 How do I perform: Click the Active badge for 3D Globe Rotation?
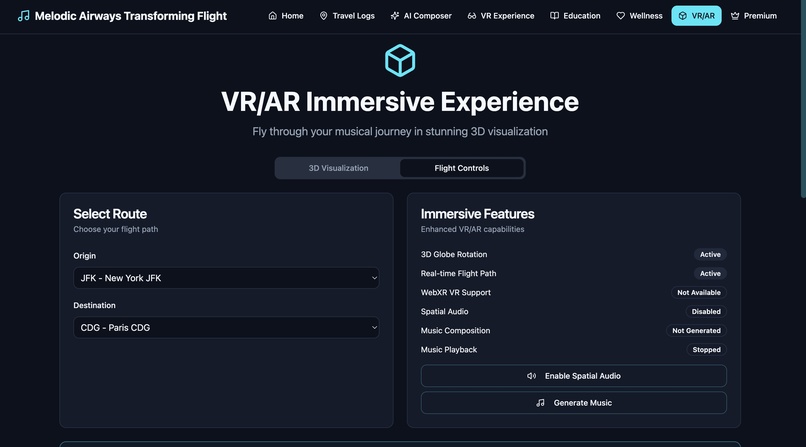point(710,254)
